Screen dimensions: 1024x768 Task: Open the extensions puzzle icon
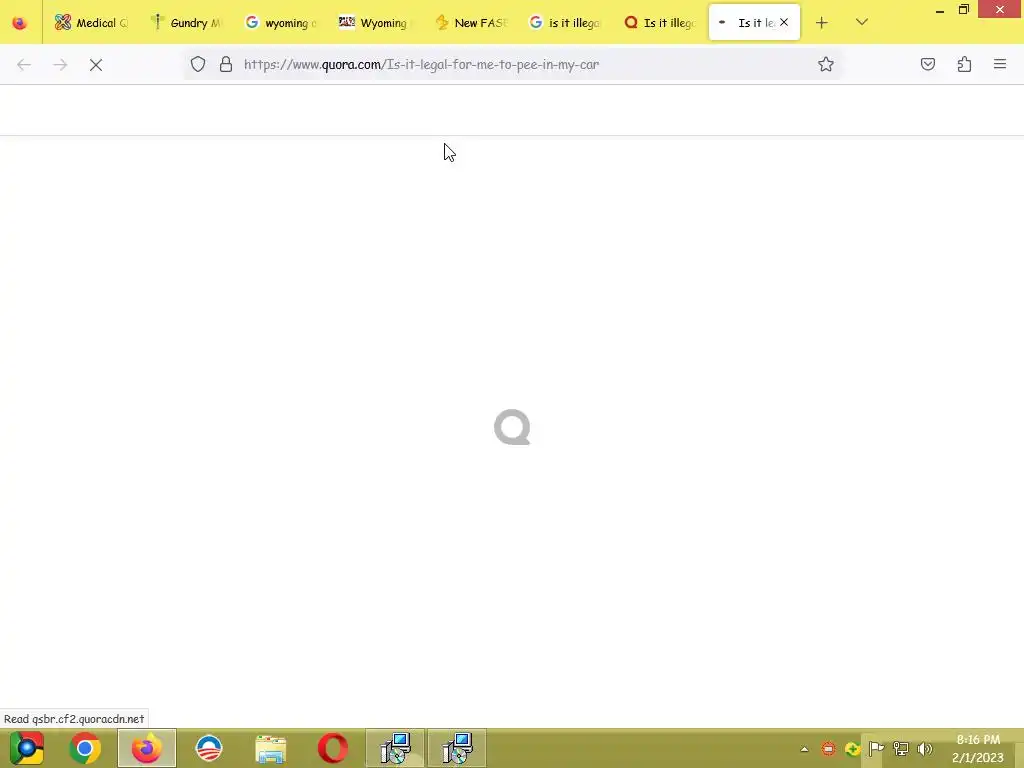[964, 64]
